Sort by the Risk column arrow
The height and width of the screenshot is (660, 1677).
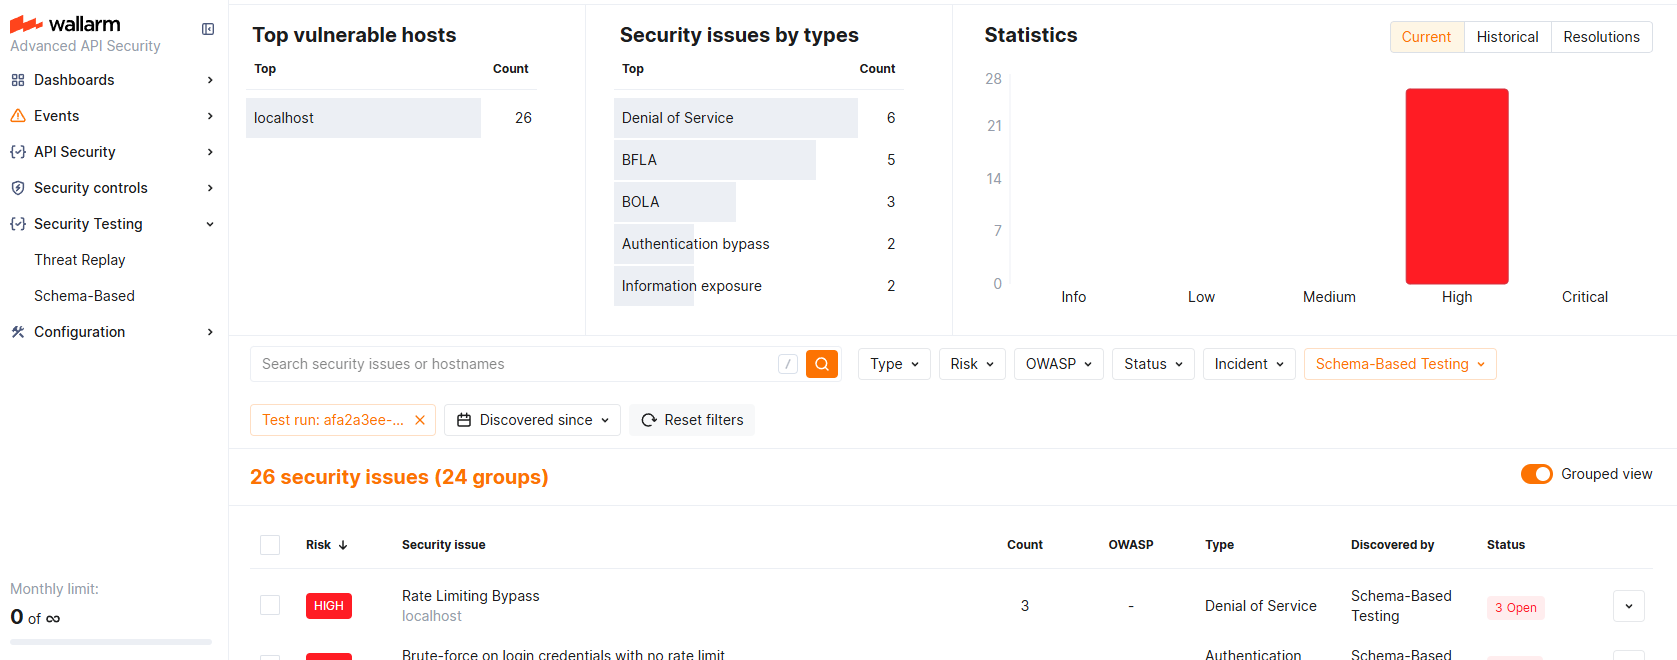[343, 545]
